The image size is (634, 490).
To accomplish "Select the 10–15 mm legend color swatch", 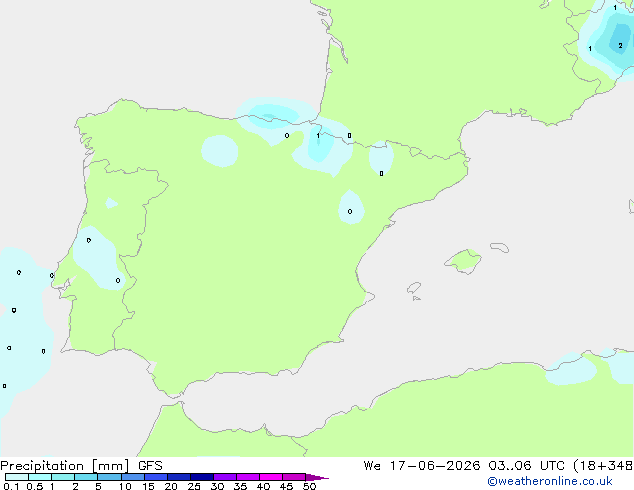I will (132, 477).
